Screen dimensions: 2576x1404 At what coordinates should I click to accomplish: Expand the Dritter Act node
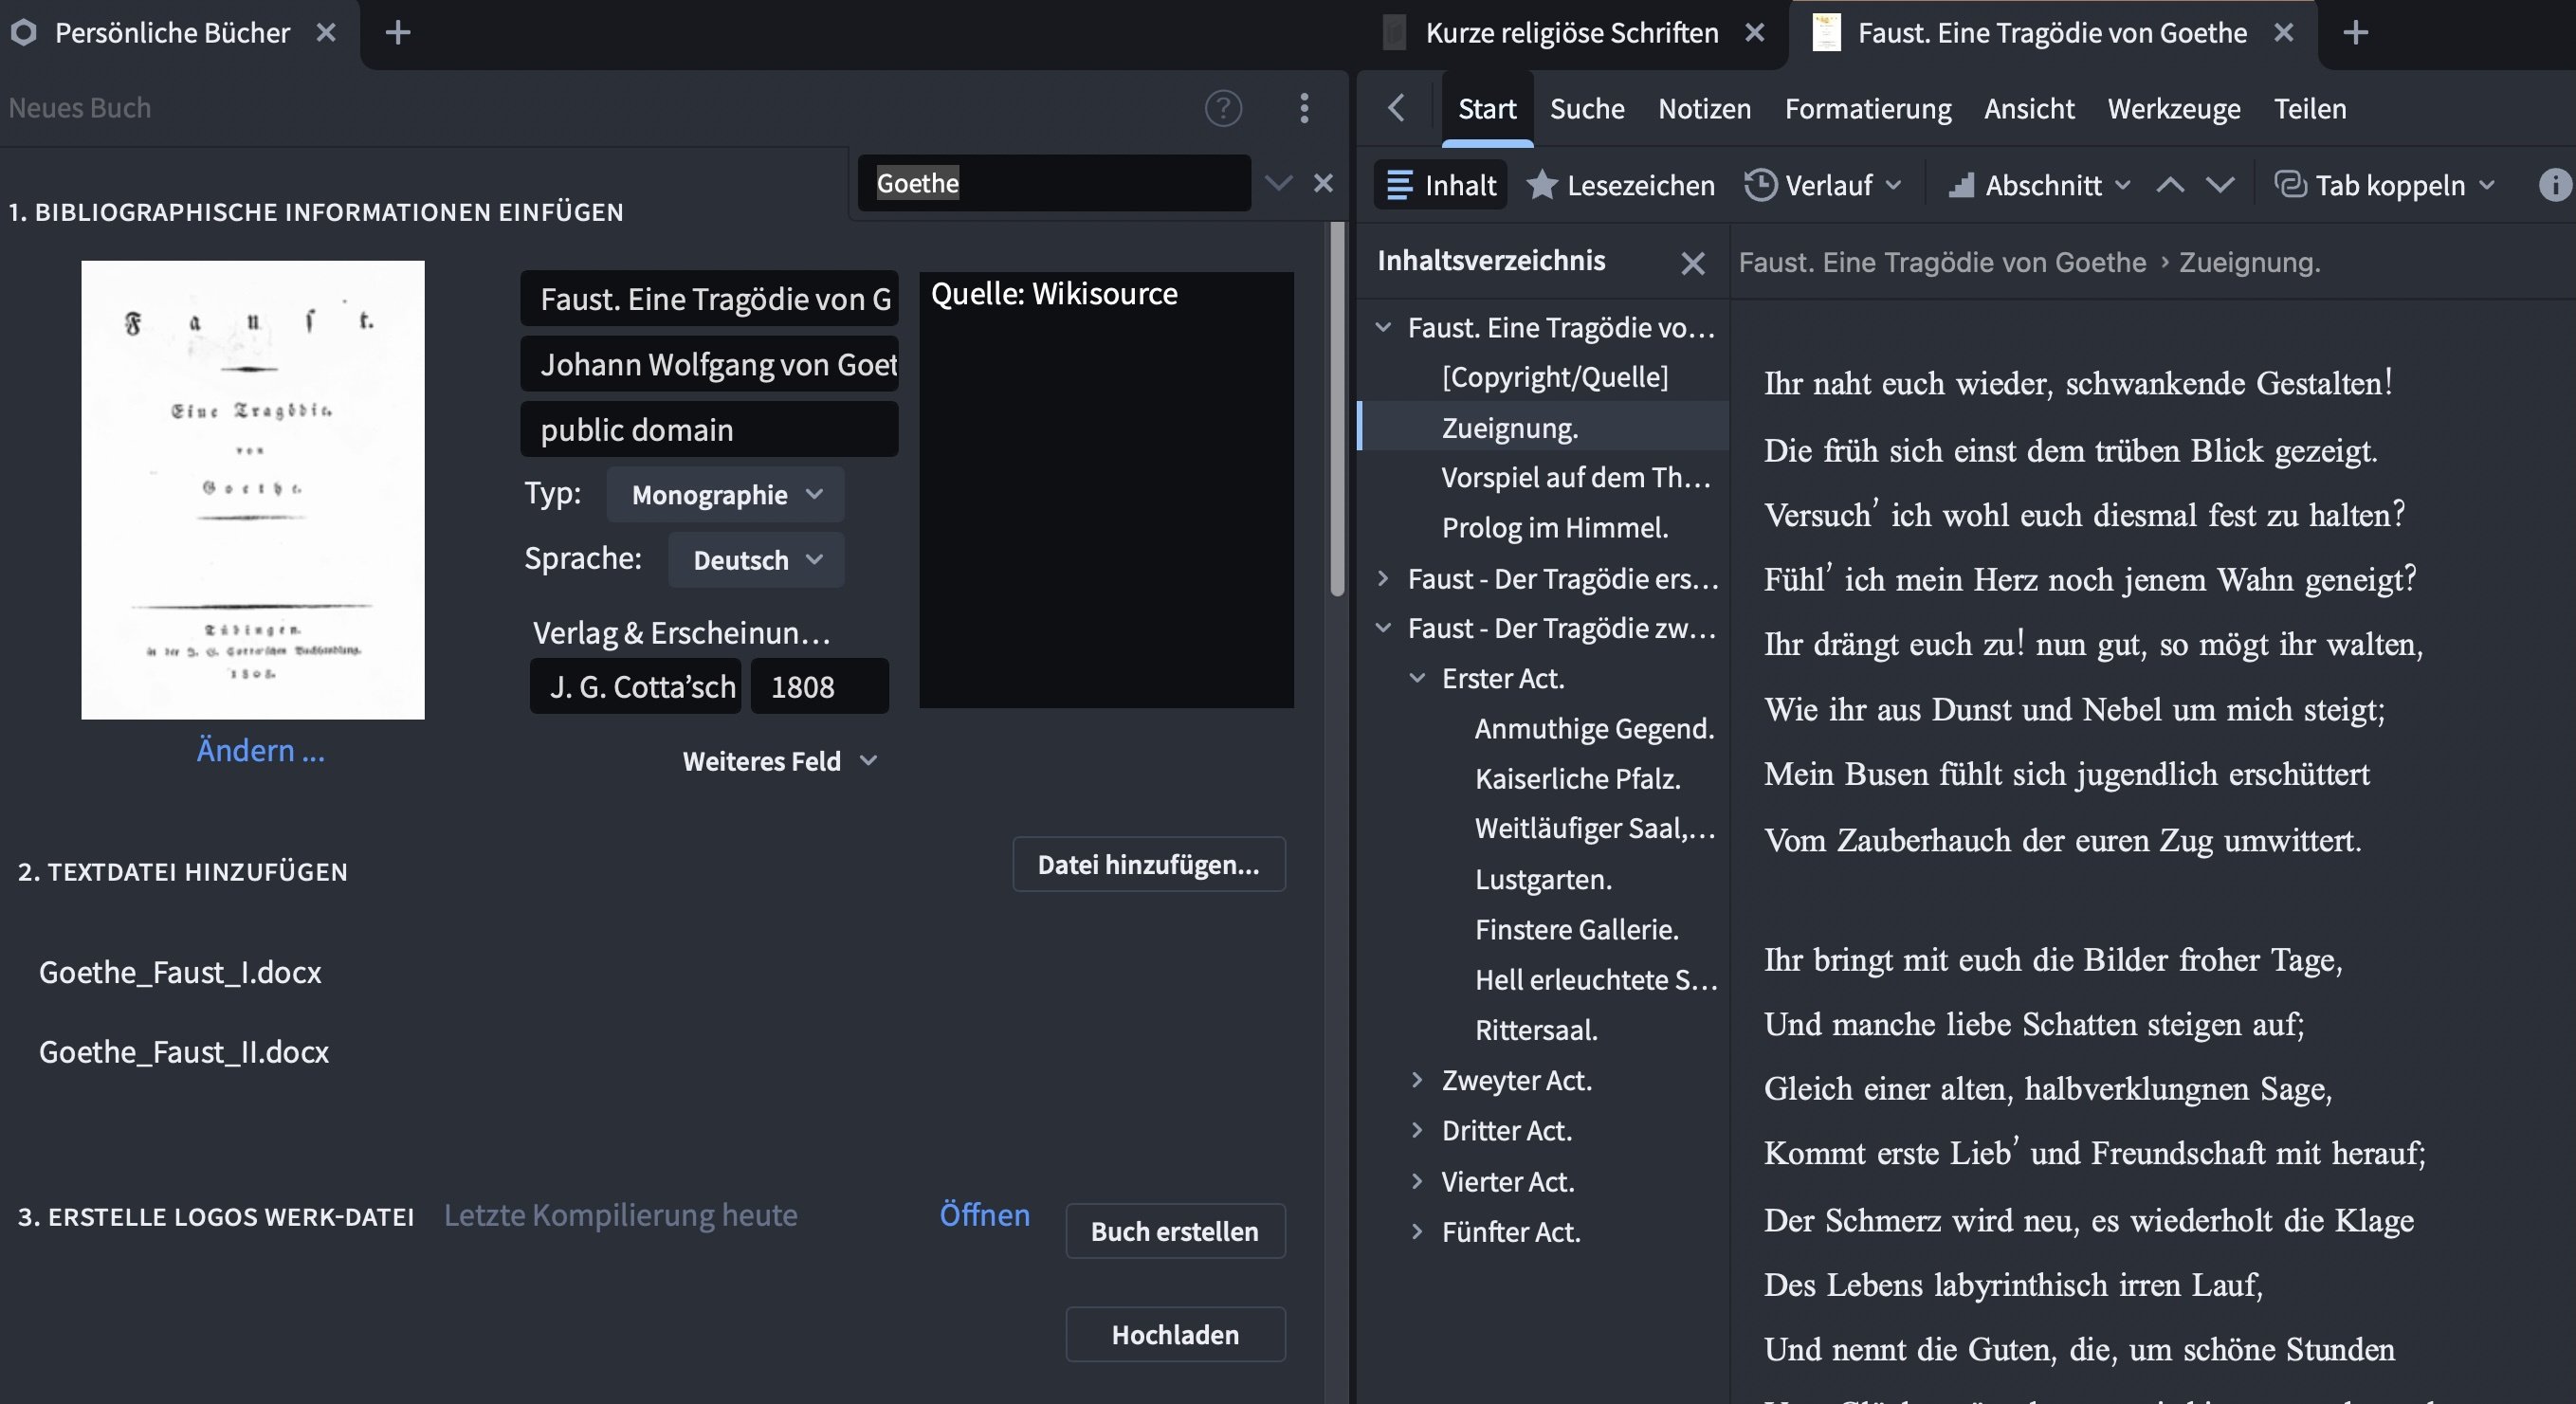point(1417,1130)
